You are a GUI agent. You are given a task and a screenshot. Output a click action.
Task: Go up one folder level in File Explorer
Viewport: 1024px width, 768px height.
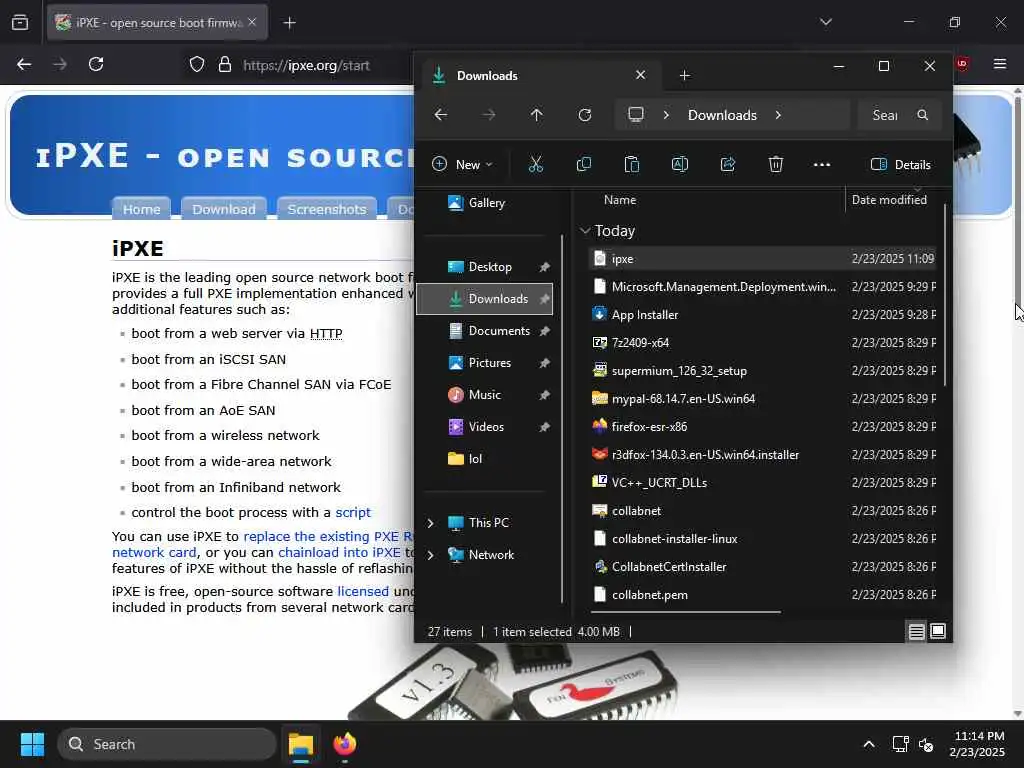[x=536, y=115]
